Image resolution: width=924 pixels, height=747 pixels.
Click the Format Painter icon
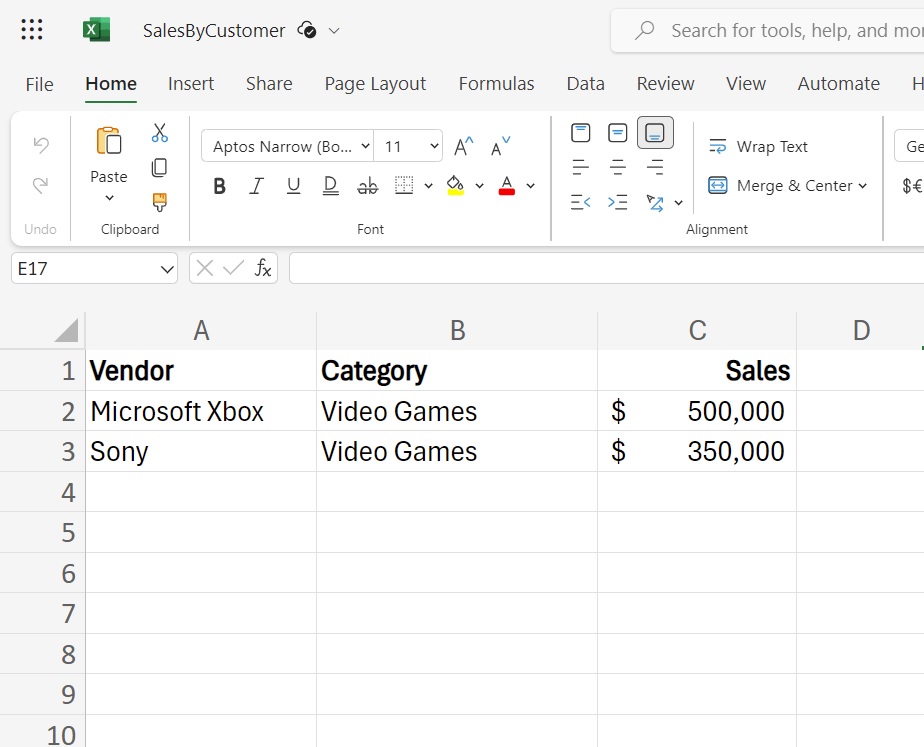(x=158, y=202)
